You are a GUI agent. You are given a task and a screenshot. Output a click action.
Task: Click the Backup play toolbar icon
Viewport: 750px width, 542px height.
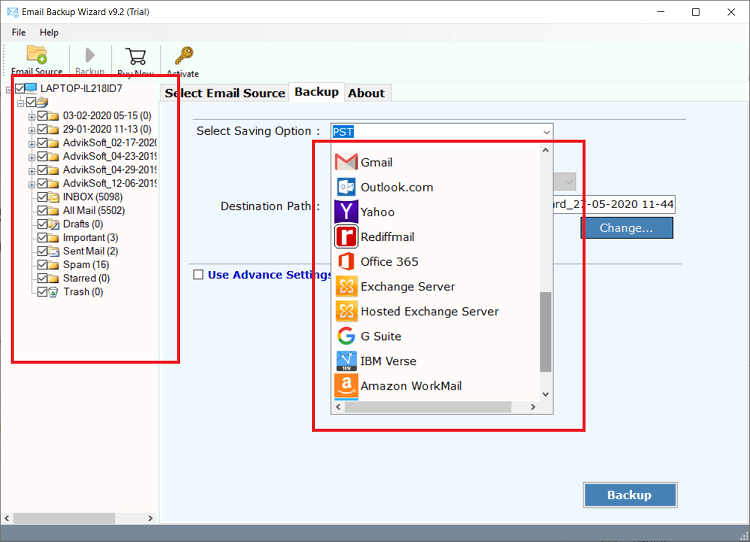pos(90,55)
